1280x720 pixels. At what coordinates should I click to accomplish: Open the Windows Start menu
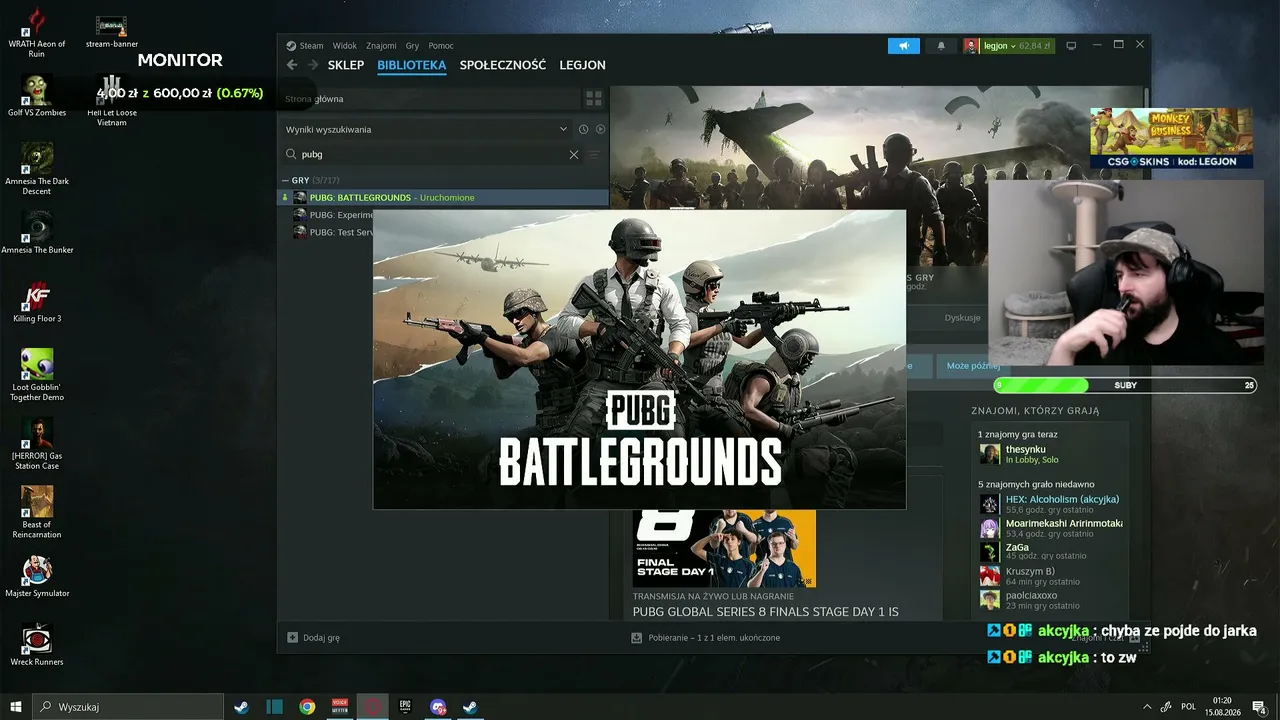pyautogui.click(x=15, y=707)
